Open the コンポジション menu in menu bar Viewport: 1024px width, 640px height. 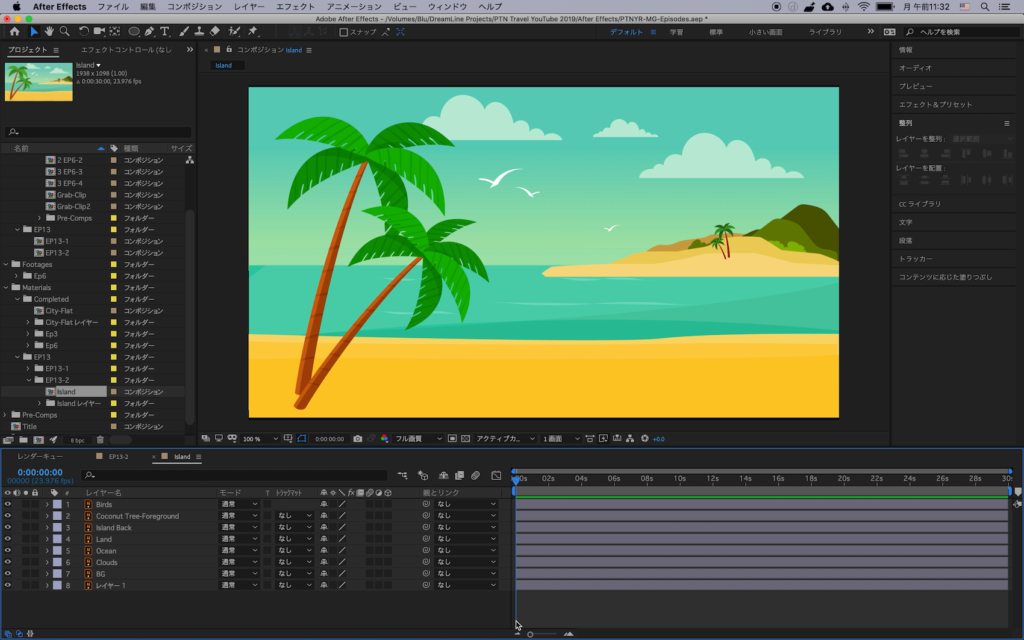(x=195, y=6)
